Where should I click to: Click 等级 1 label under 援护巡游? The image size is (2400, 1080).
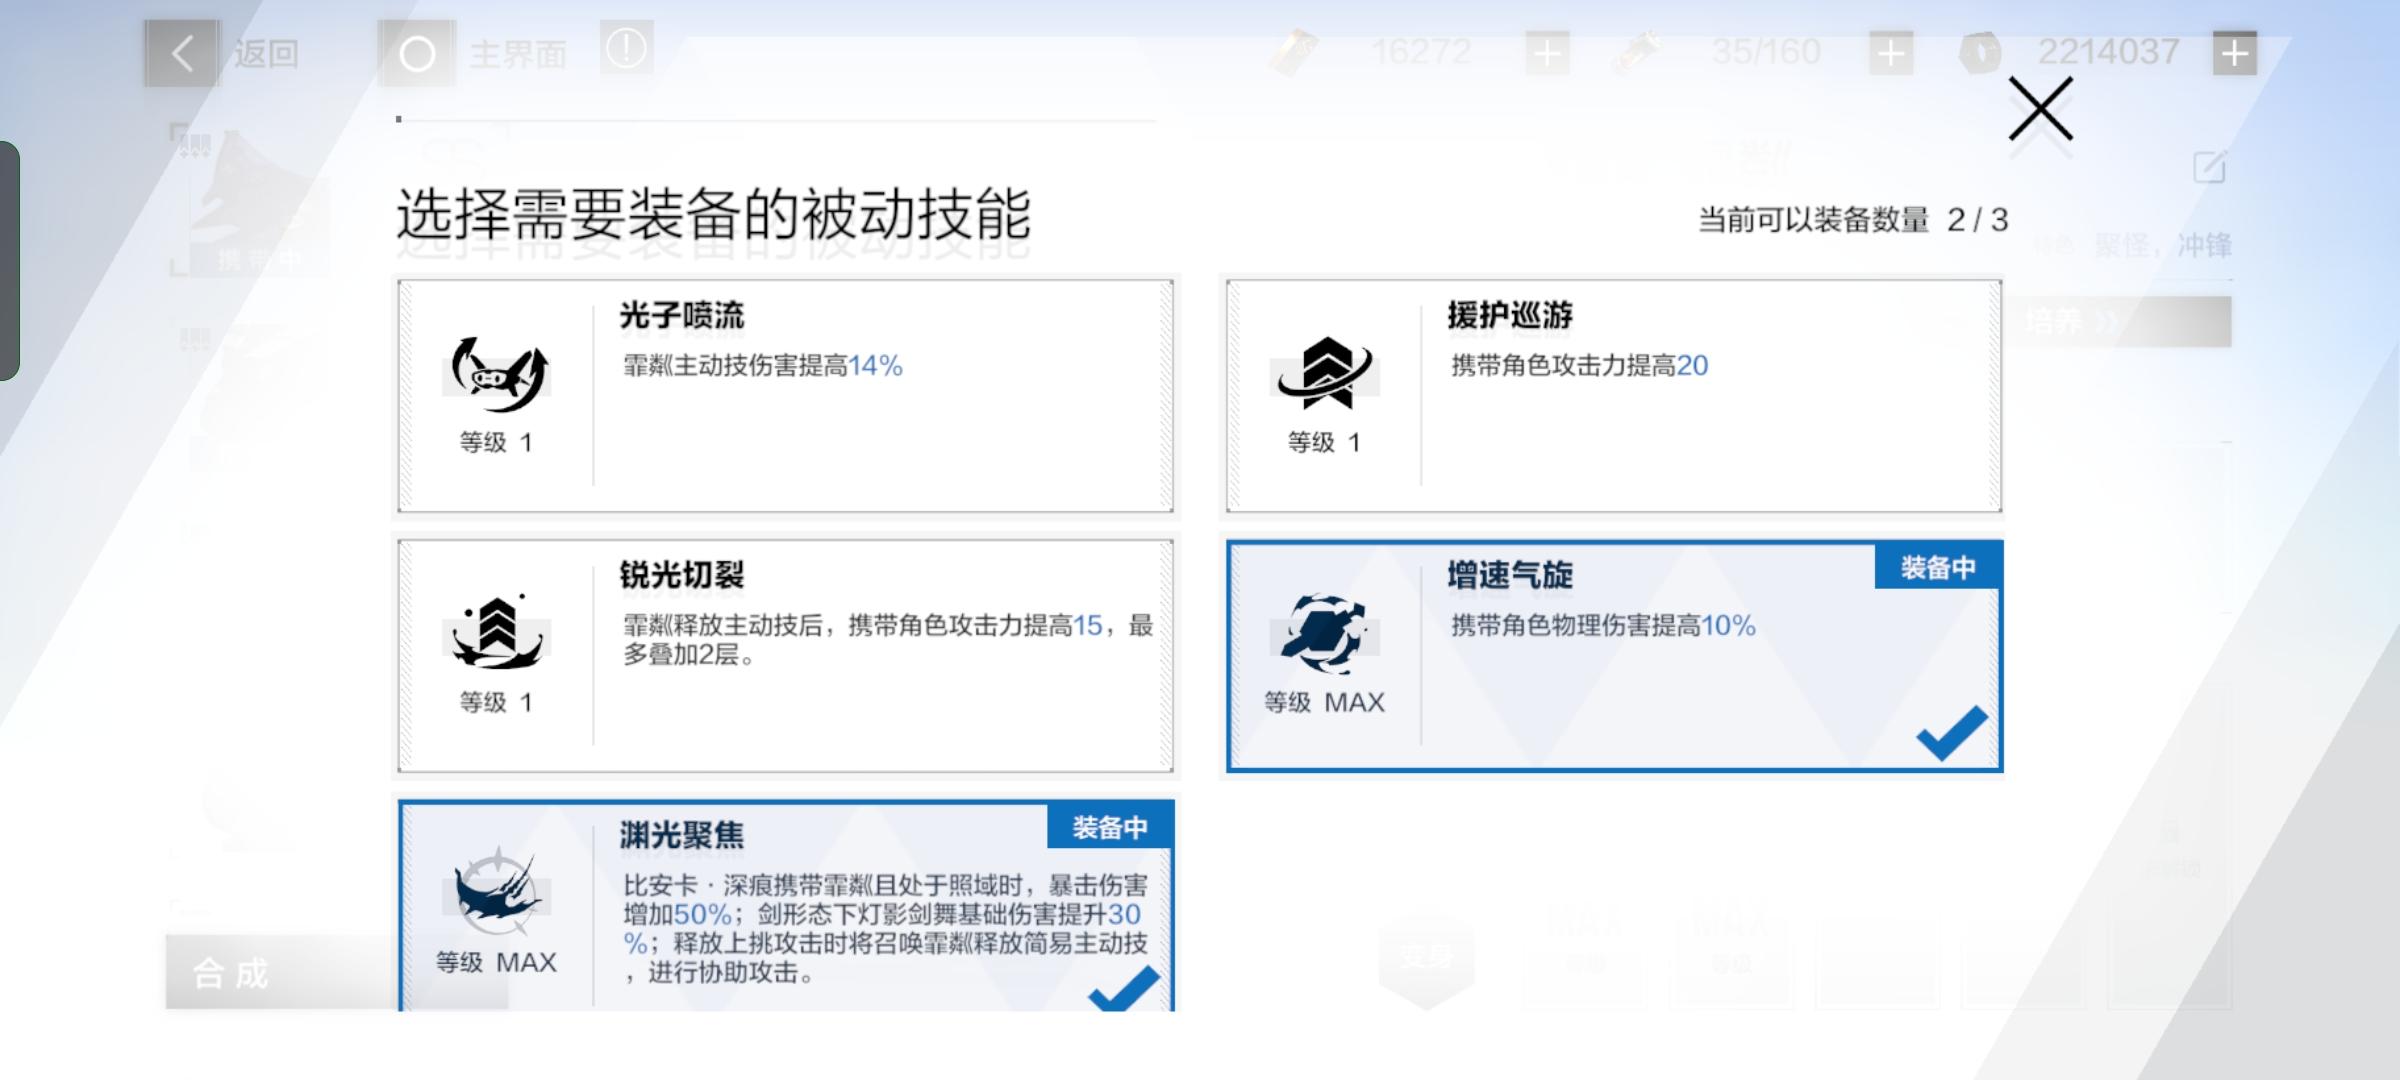(x=1324, y=442)
